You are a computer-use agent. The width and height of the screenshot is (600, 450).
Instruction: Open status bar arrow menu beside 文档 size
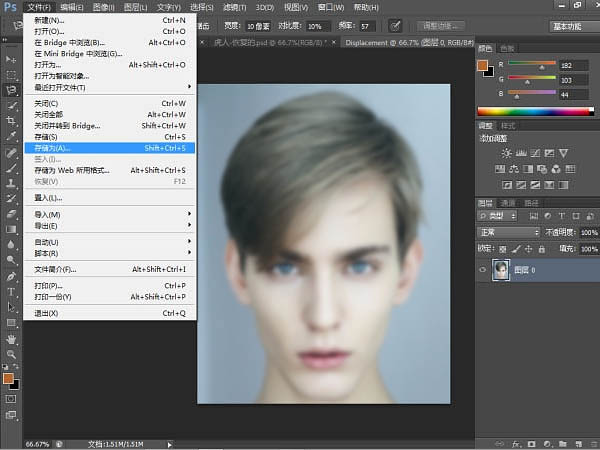click(169, 444)
